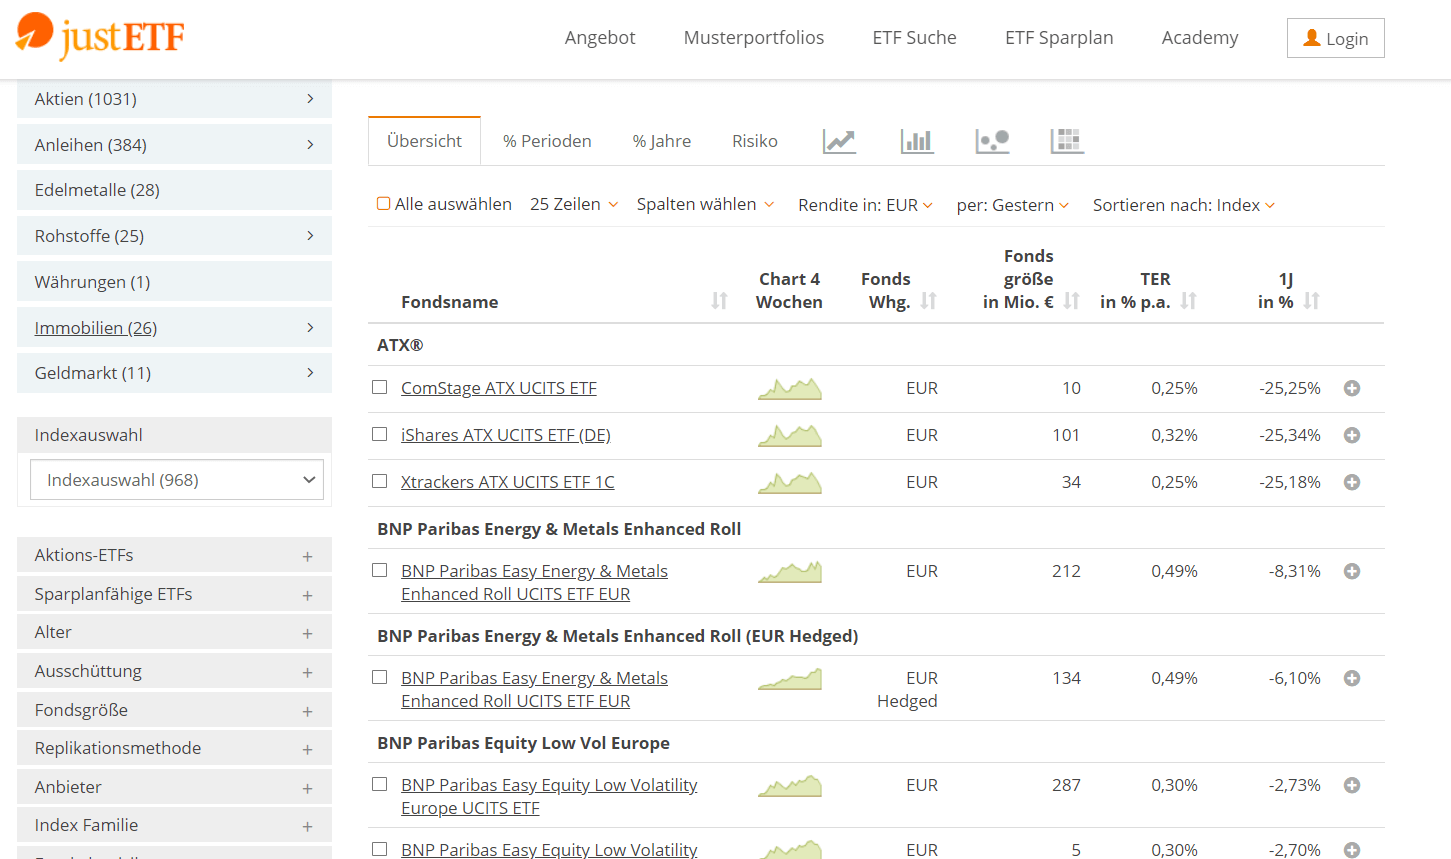Open the bubble chart view icon tab
Viewport: 1451px width, 859px height.
[992, 141]
